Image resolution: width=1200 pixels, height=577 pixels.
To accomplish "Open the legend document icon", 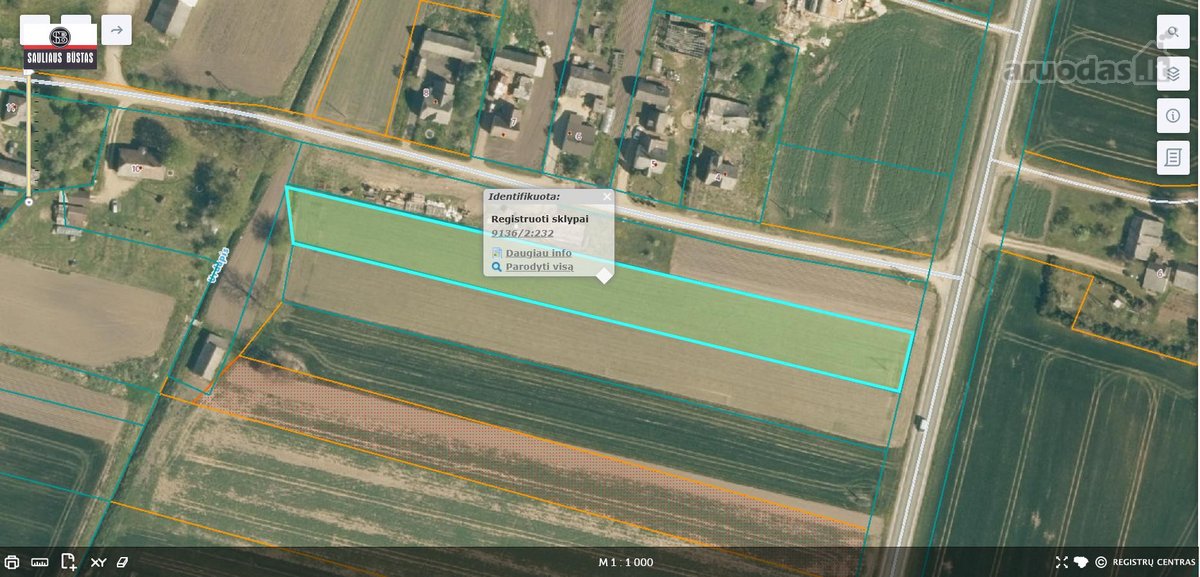I will pyautogui.click(x=1172, y=158).
